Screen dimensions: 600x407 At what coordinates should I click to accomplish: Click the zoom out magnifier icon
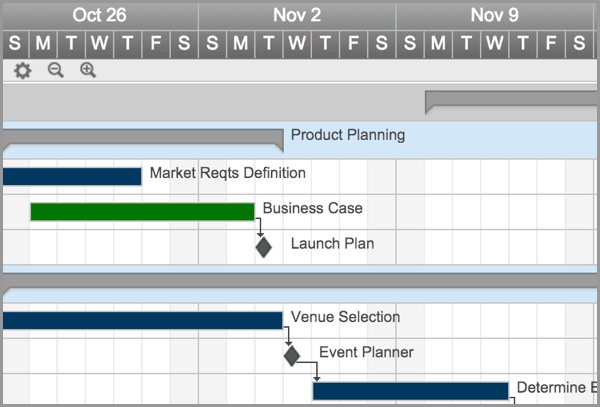(x=56, y=71)
